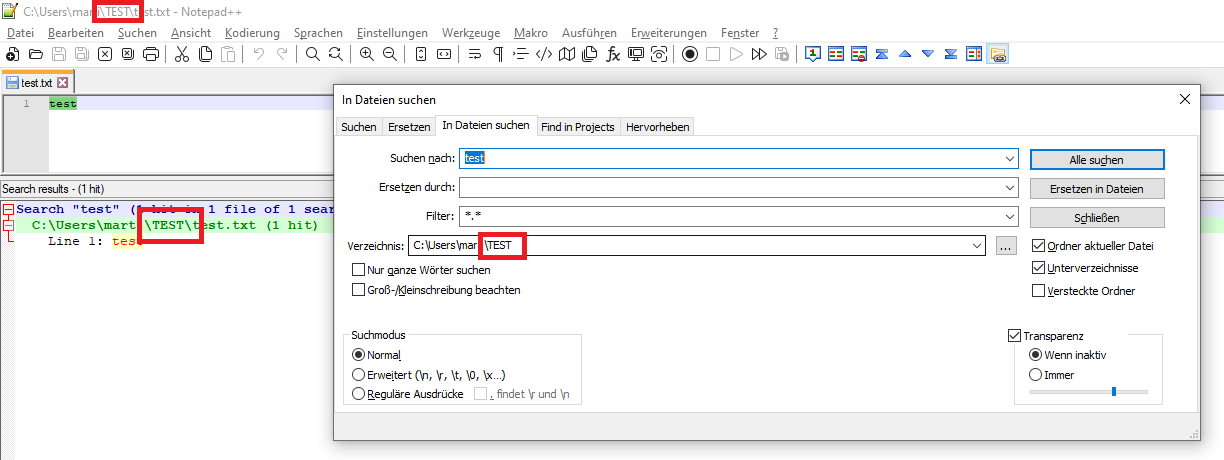Expand Verzeichnis dropdown arrow
The image size is (1224, 460).
tap(977, 245)
